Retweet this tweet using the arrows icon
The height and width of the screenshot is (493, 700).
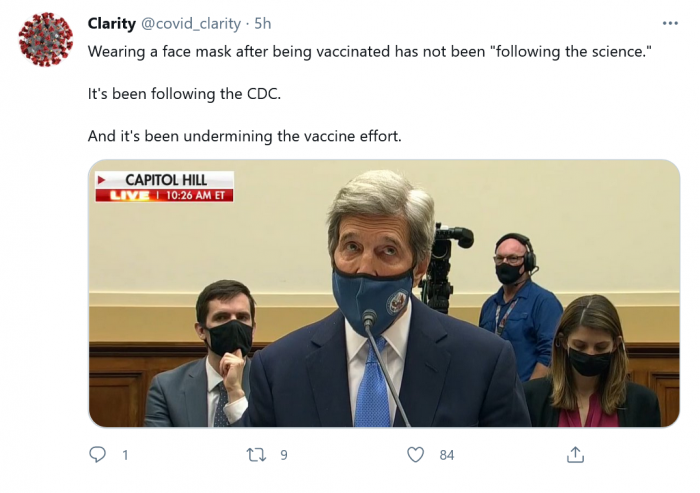(x=256, y=455)
